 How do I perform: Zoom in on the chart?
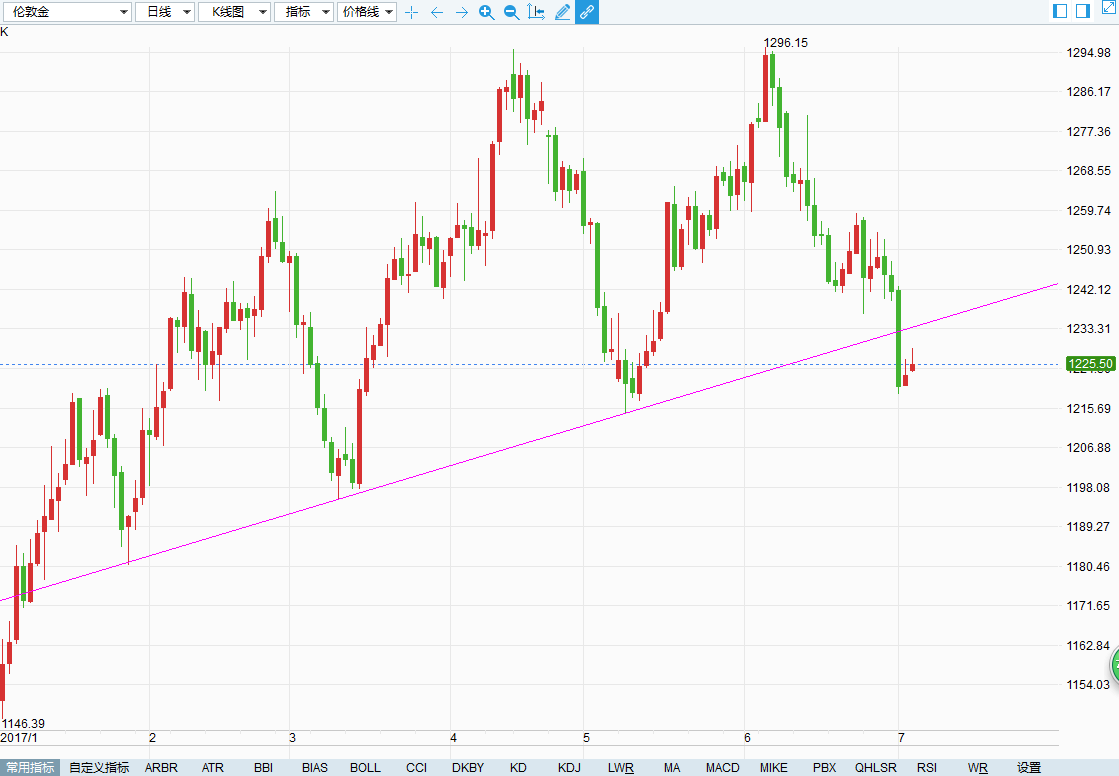coord(486,12)
